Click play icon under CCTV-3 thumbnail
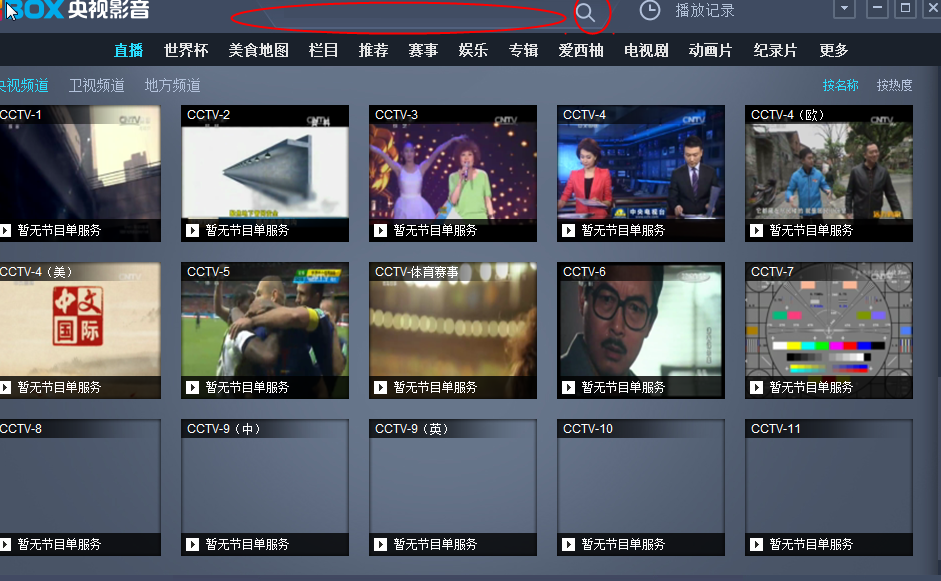 click(x=380, y=230)
